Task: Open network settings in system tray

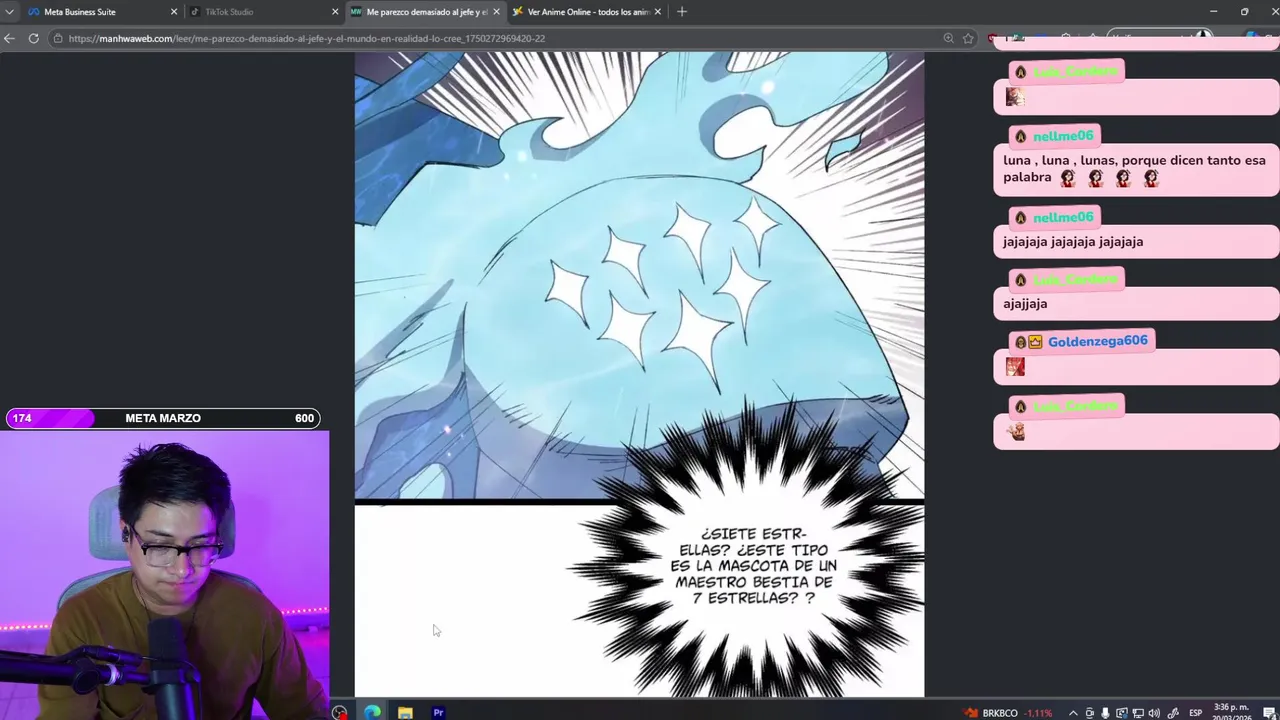Action: [x=1138, y=713]
